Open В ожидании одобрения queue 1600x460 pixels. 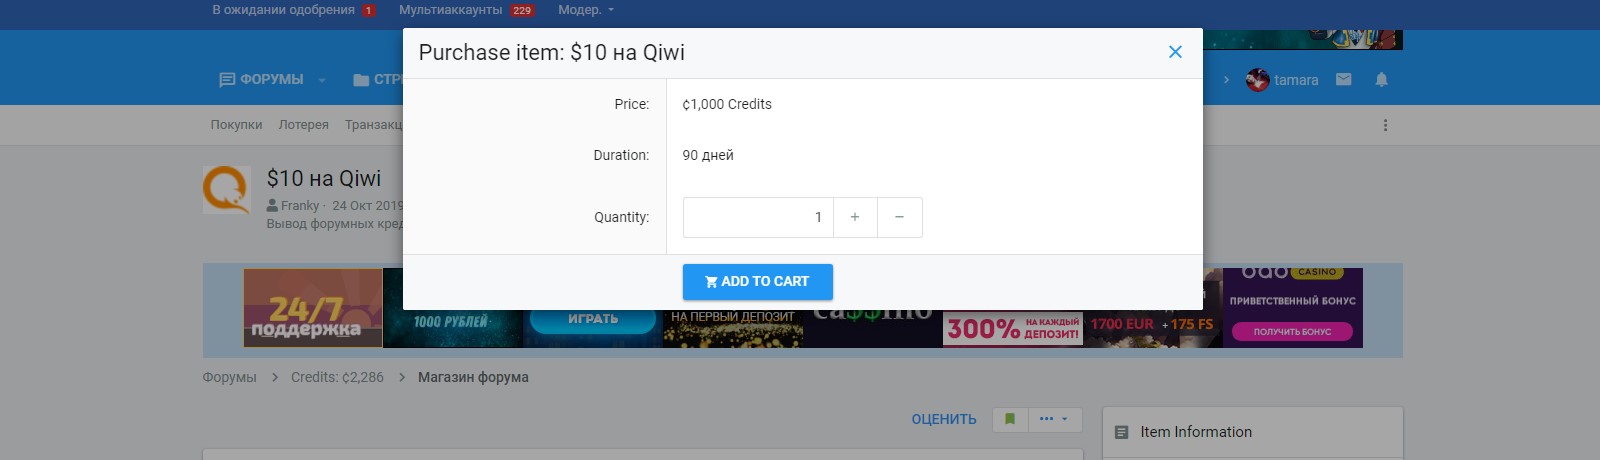[x=283, y=10]
